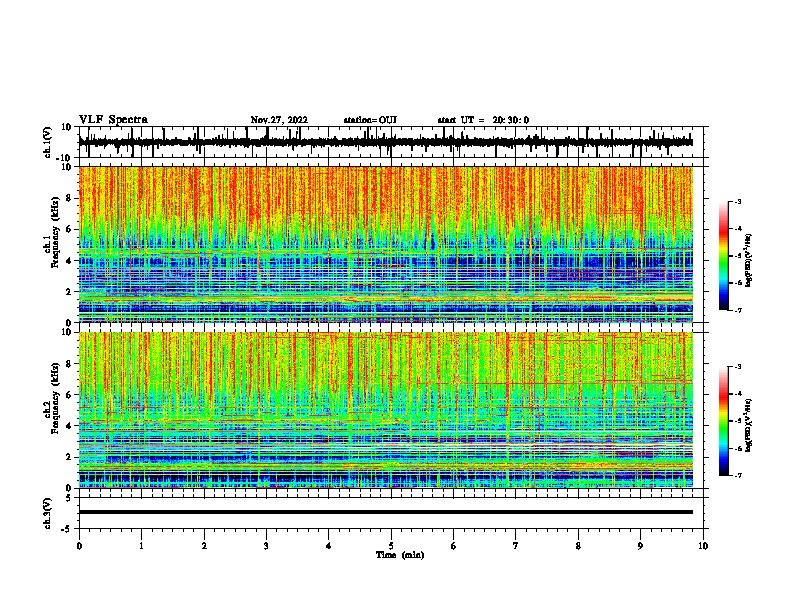Click the ch.2 color scale bar
The image size is (792, 612).
(723, 421)
